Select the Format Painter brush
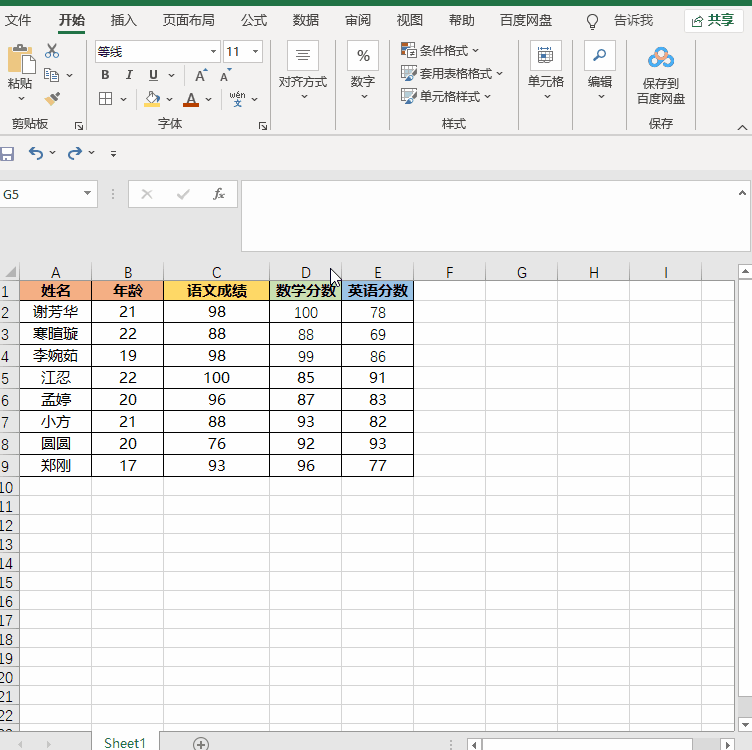Viewport: 752px width, 750px height. 52,98
